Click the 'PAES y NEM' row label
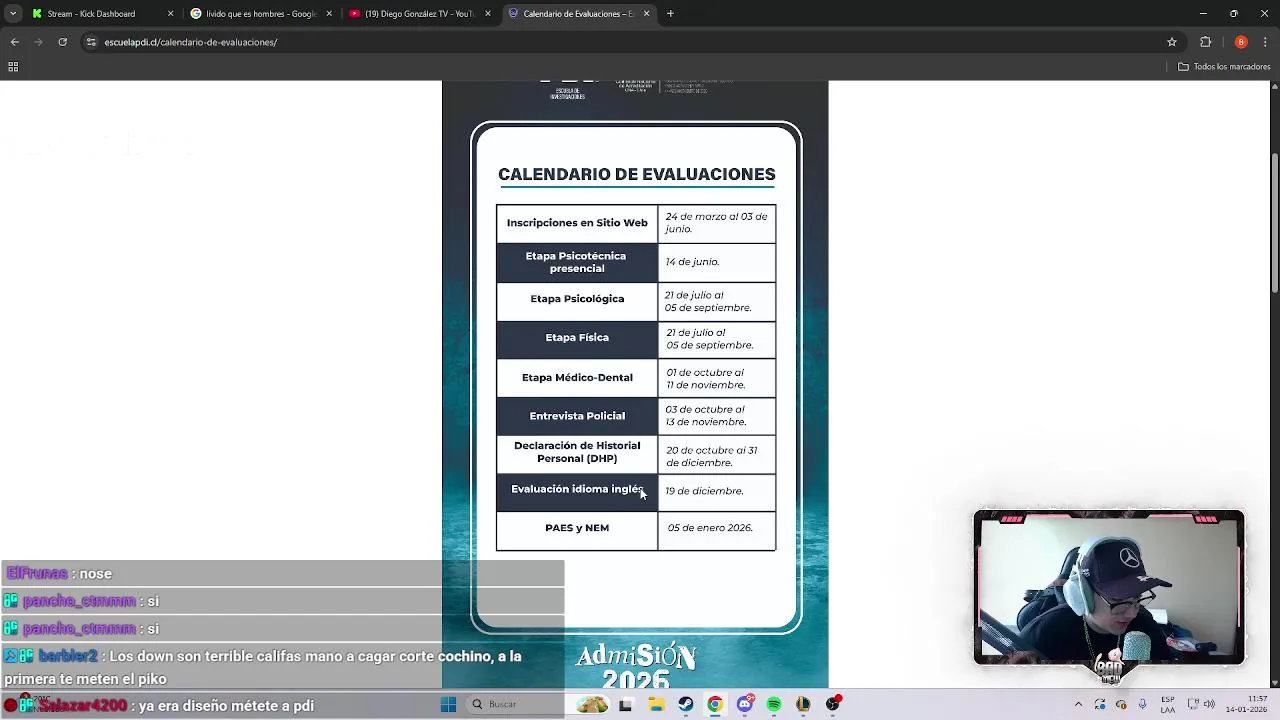The width and height of the screenshot is (1280, 720). (x=577, y=528)
